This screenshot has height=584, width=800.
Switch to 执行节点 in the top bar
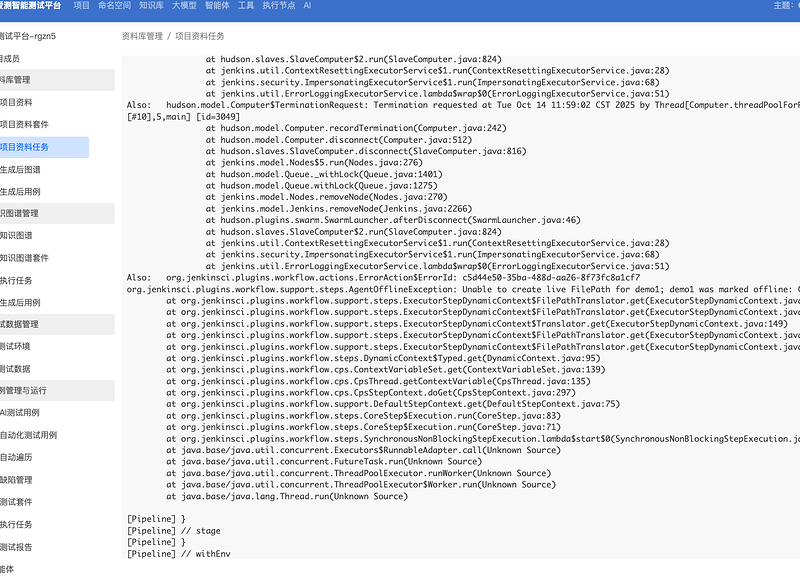coord(279,6)
